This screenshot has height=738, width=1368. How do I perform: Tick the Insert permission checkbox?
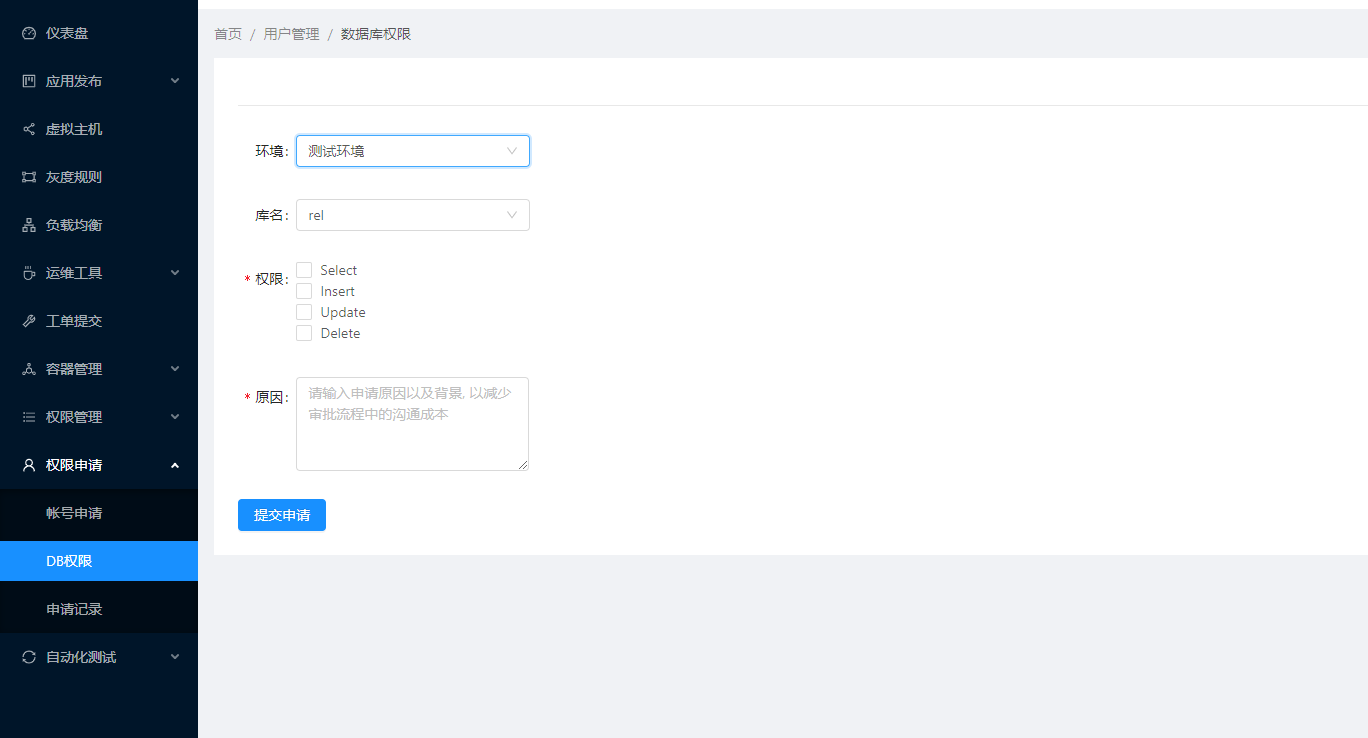click(304, 291)
